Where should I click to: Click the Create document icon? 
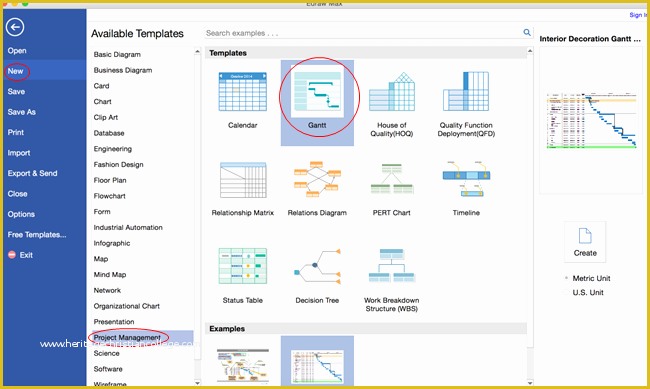[x=585, y=242]
